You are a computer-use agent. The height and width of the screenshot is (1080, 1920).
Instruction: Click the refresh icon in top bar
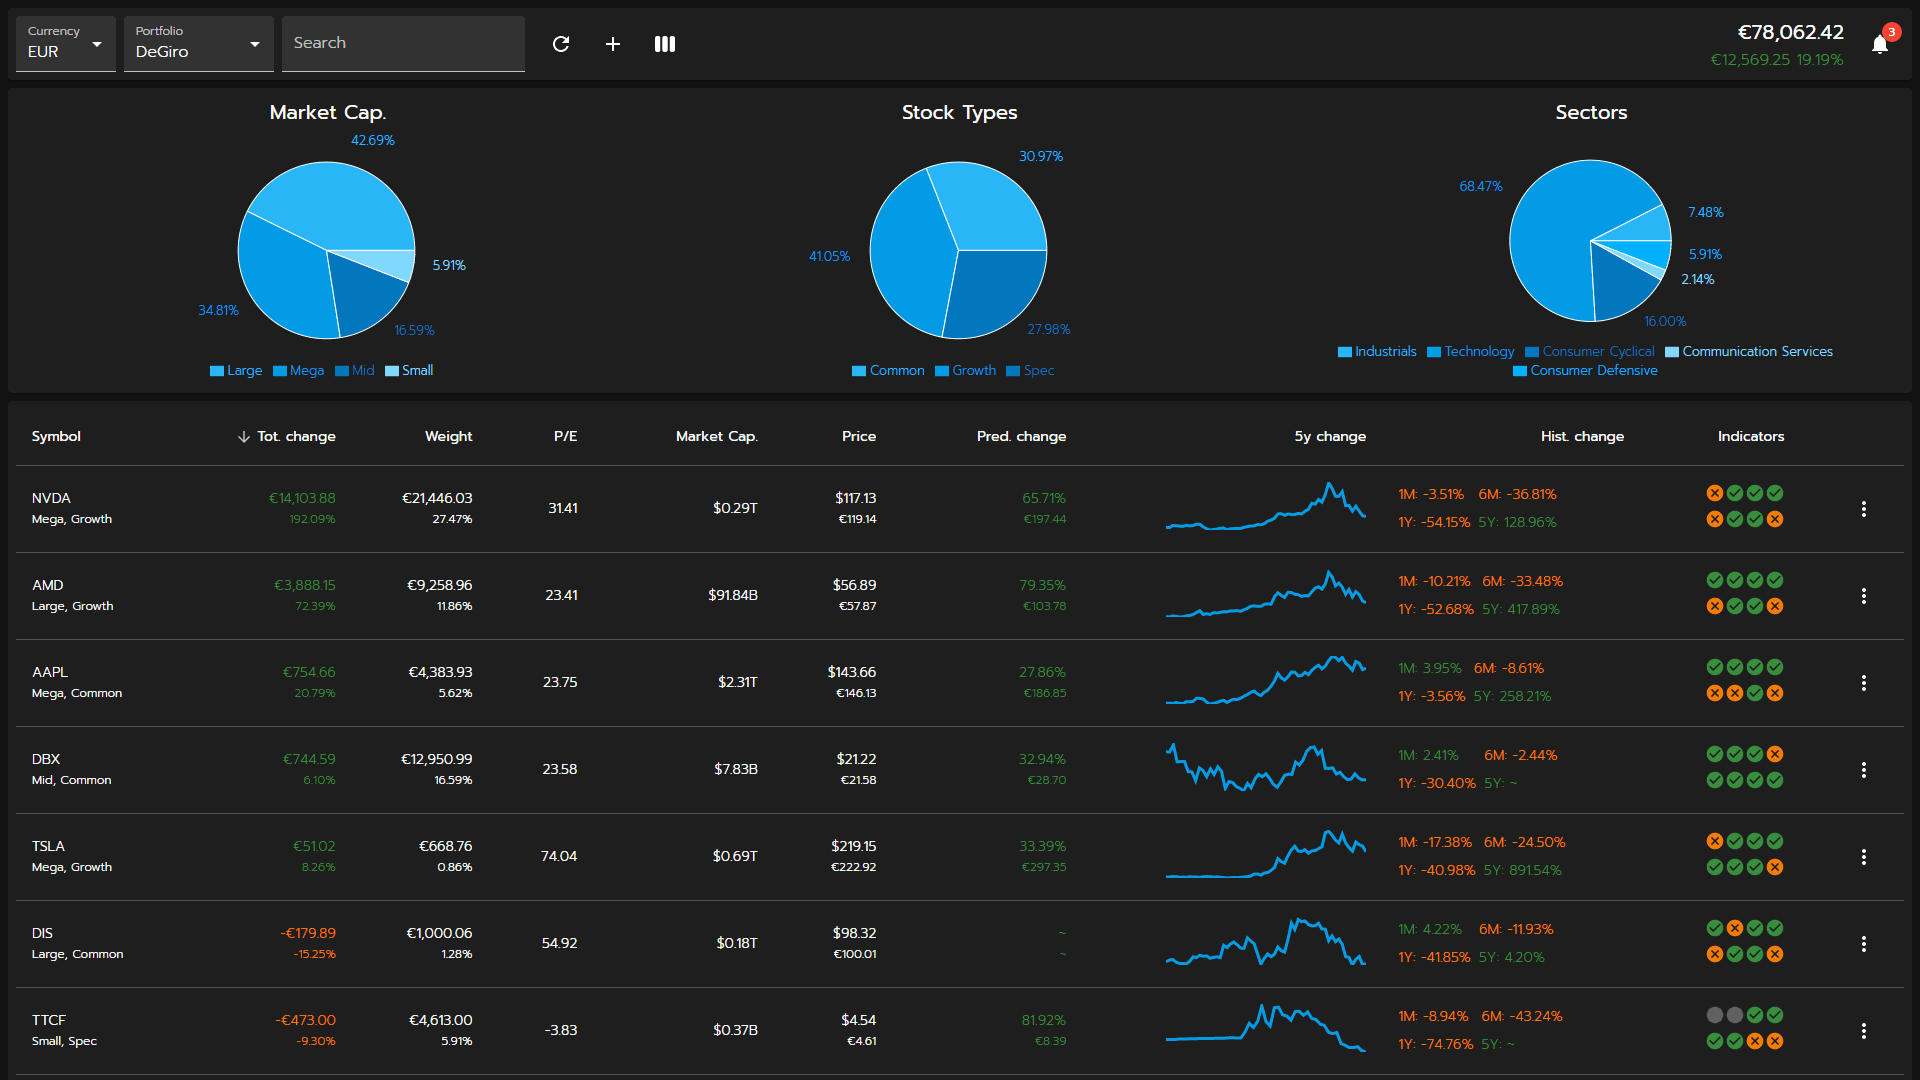pos(561,44)
